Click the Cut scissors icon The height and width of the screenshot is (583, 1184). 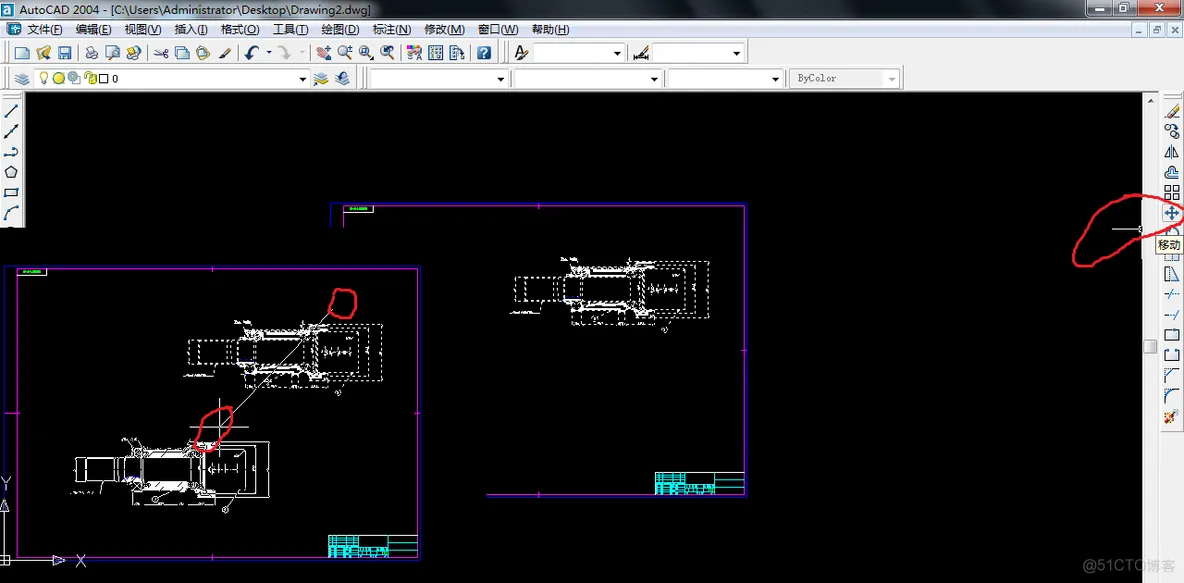pyautogui.click(x=161, y=53)
